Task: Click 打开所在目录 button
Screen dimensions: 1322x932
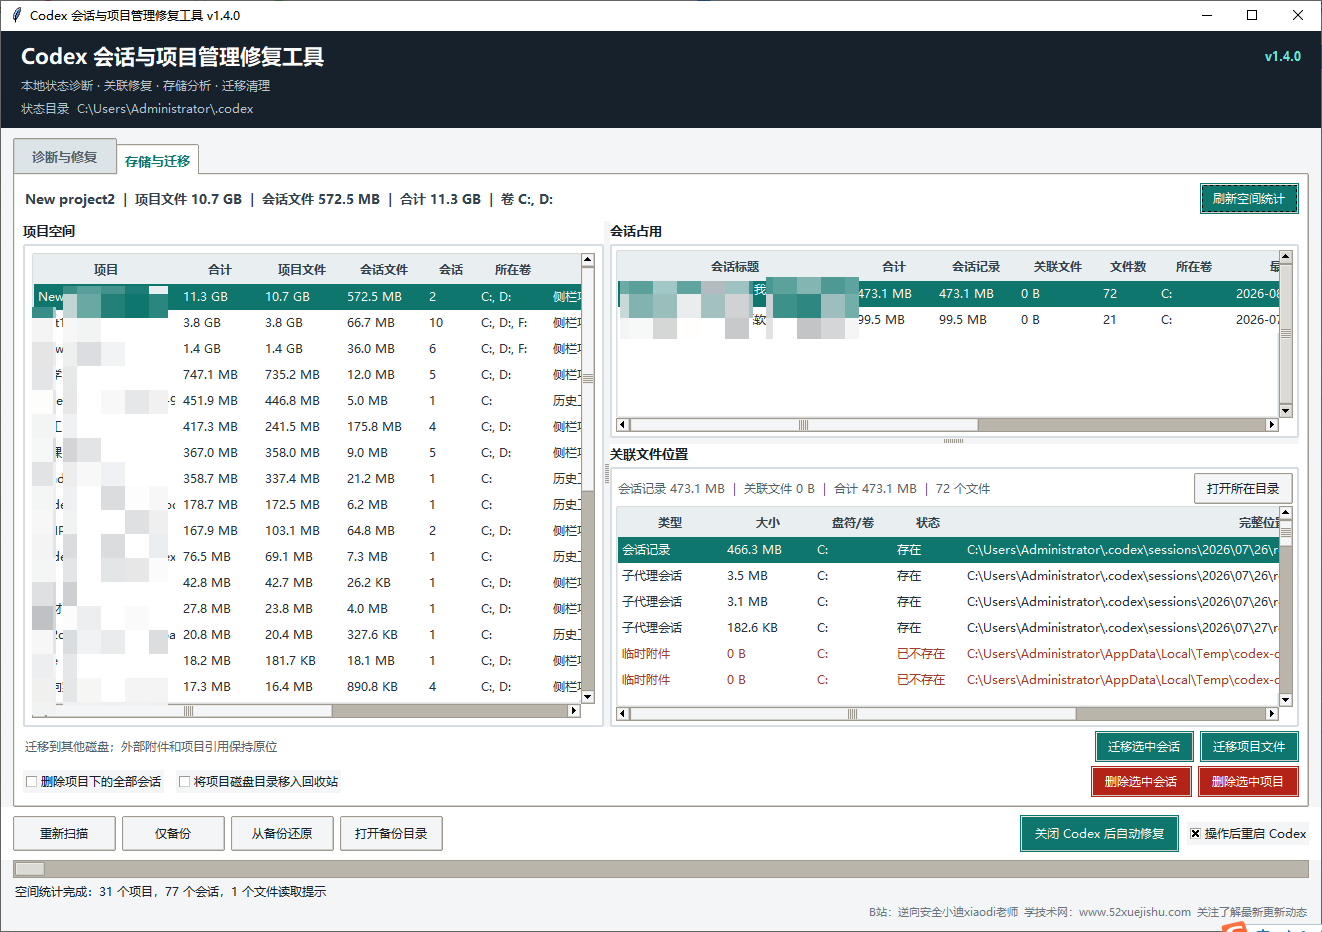Action: click(x=1243, y=488)
